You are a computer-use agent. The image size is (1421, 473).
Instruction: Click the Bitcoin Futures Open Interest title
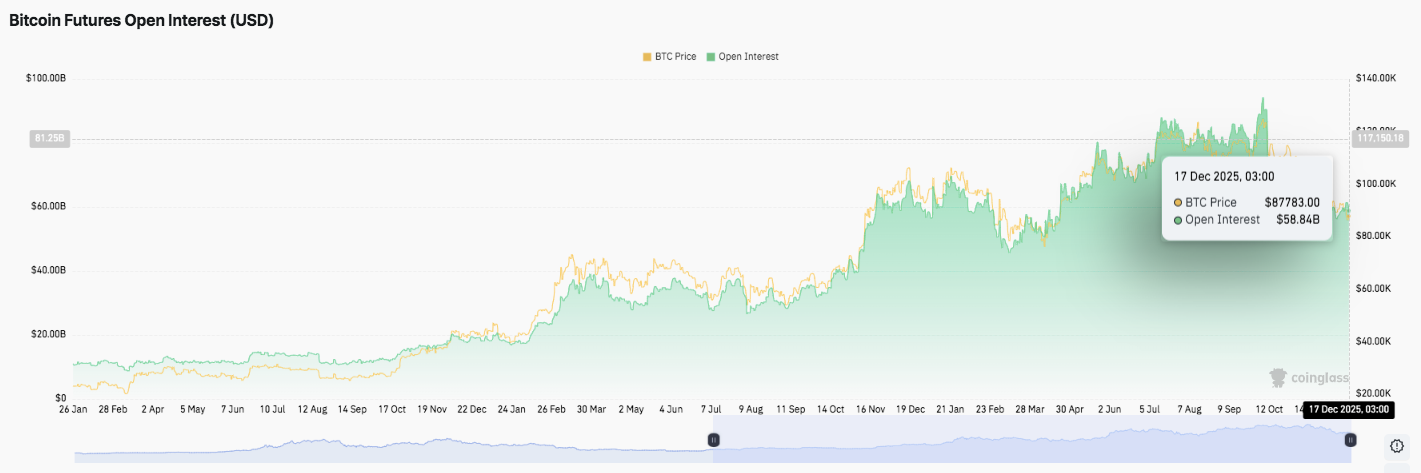pos(141,20)
